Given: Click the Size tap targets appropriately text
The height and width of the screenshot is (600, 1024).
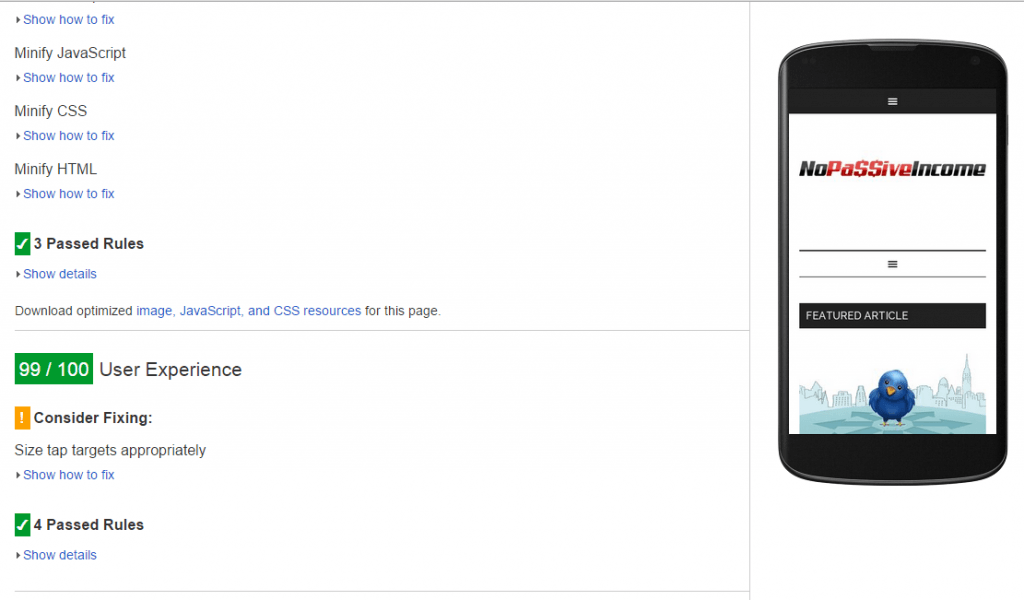Looking at the screenshot, I should [109, 450].
